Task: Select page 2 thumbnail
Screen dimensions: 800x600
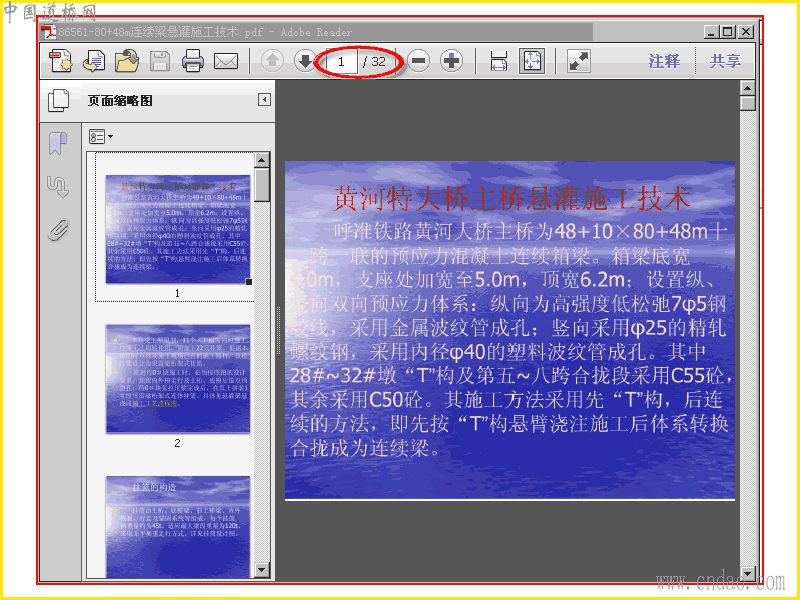Action: point(178,379)
